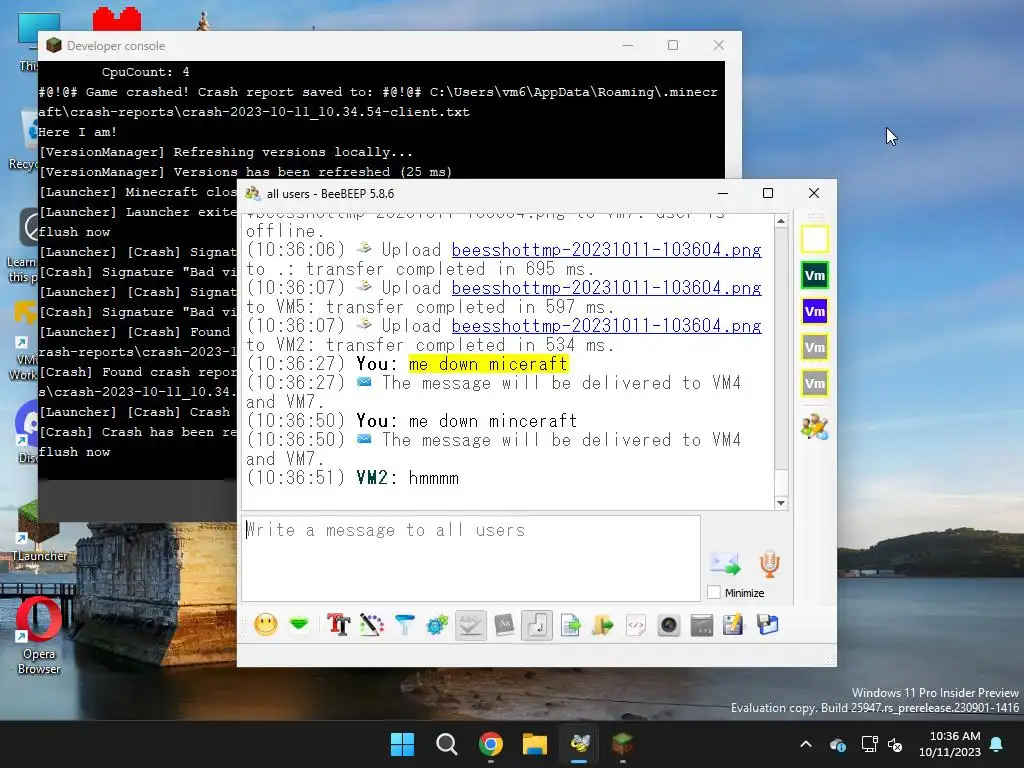Toggle the spell checking ABC button
Image resolution: width=1024 pixels, height=768 pixels.
click(x=471, y=625)
